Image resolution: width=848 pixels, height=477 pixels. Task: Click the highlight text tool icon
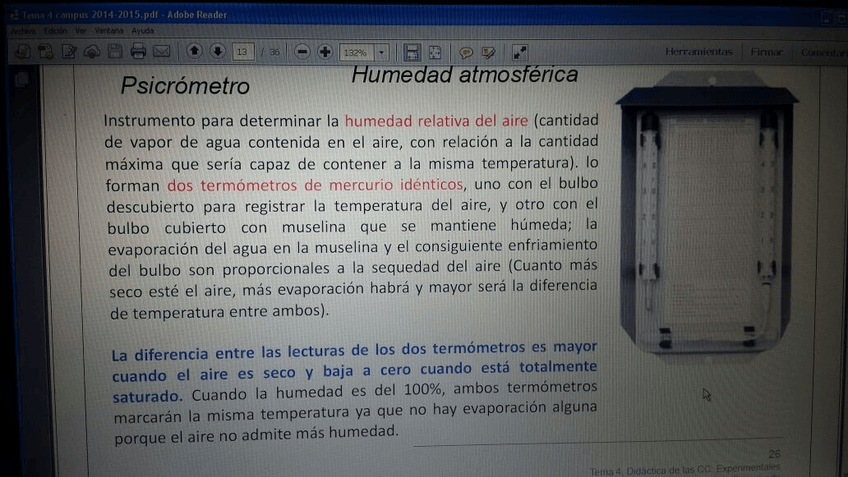coord(488,52)
